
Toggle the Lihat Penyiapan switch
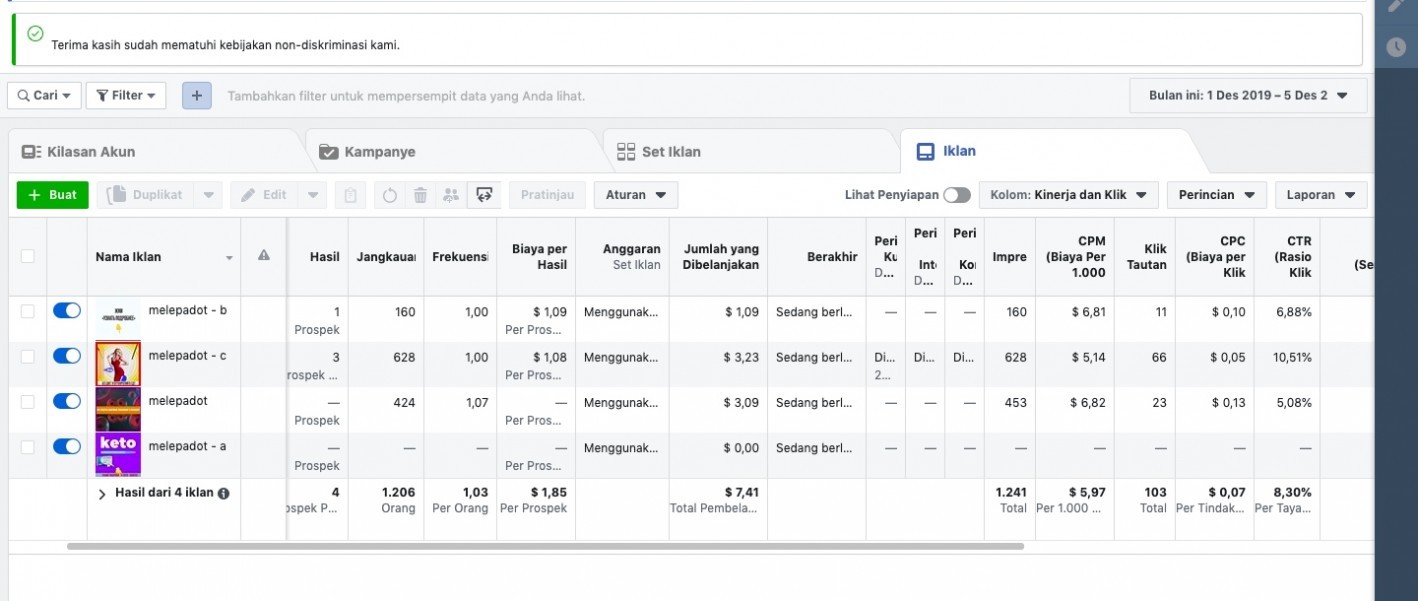pyautogui.click(x=957, y=195)
